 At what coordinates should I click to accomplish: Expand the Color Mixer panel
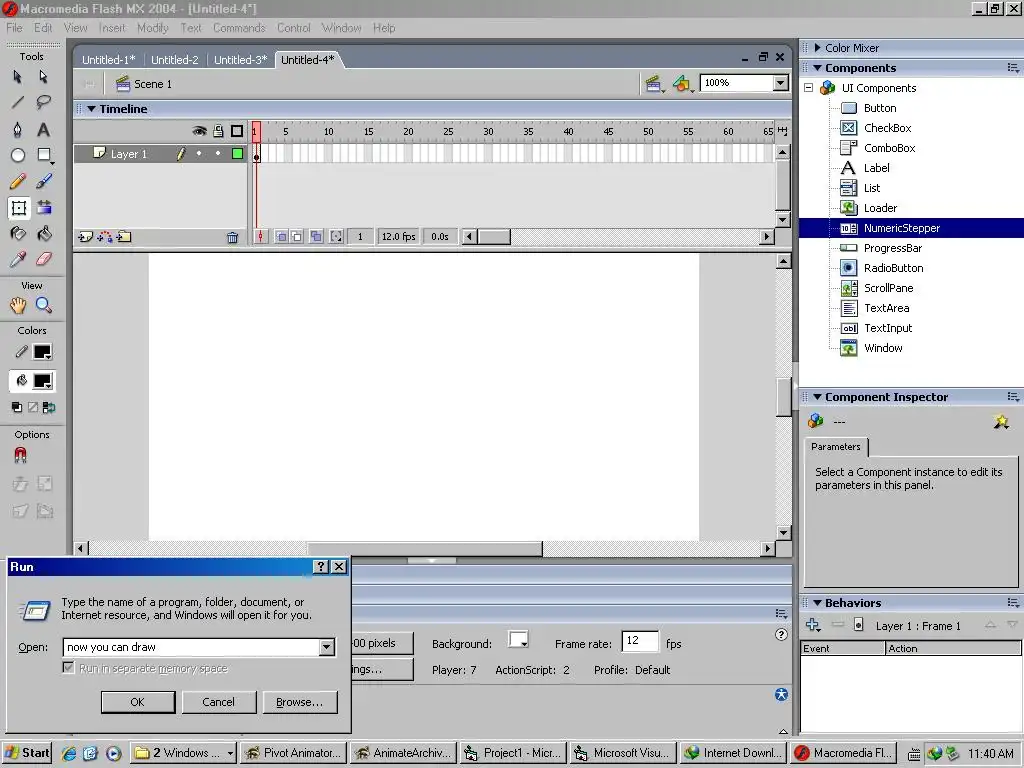817,48
